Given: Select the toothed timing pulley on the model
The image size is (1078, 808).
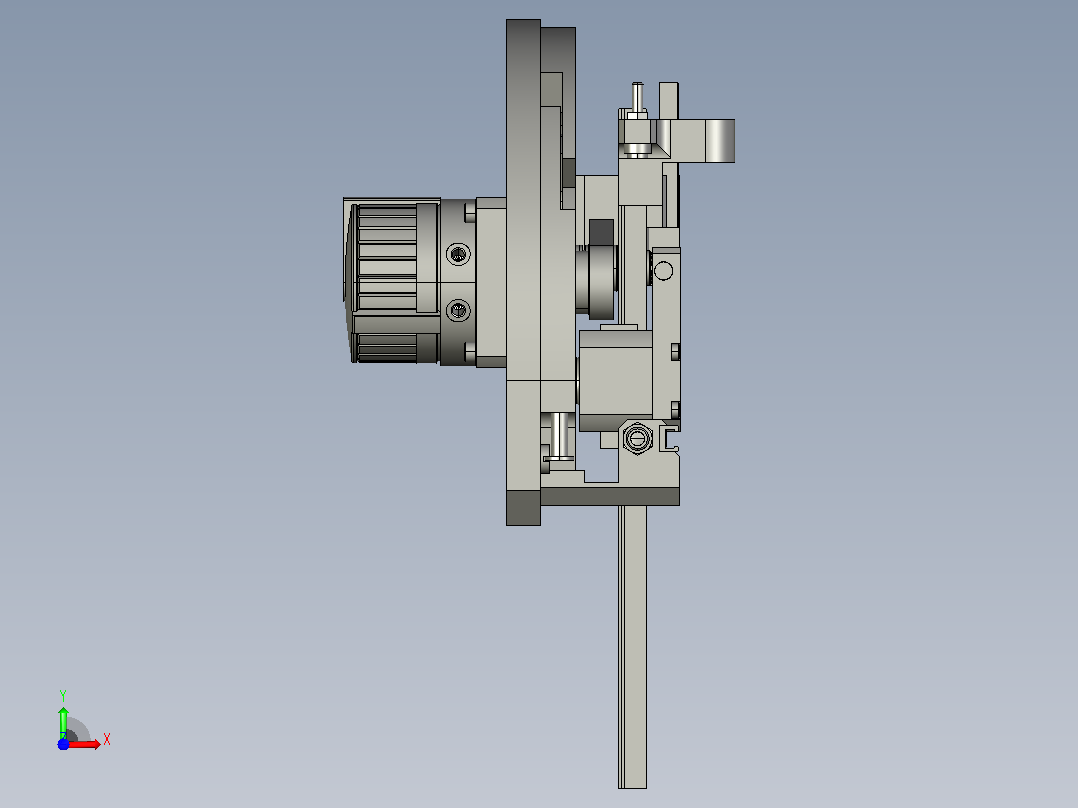Looking at the screenshot, I should (392, 282).
